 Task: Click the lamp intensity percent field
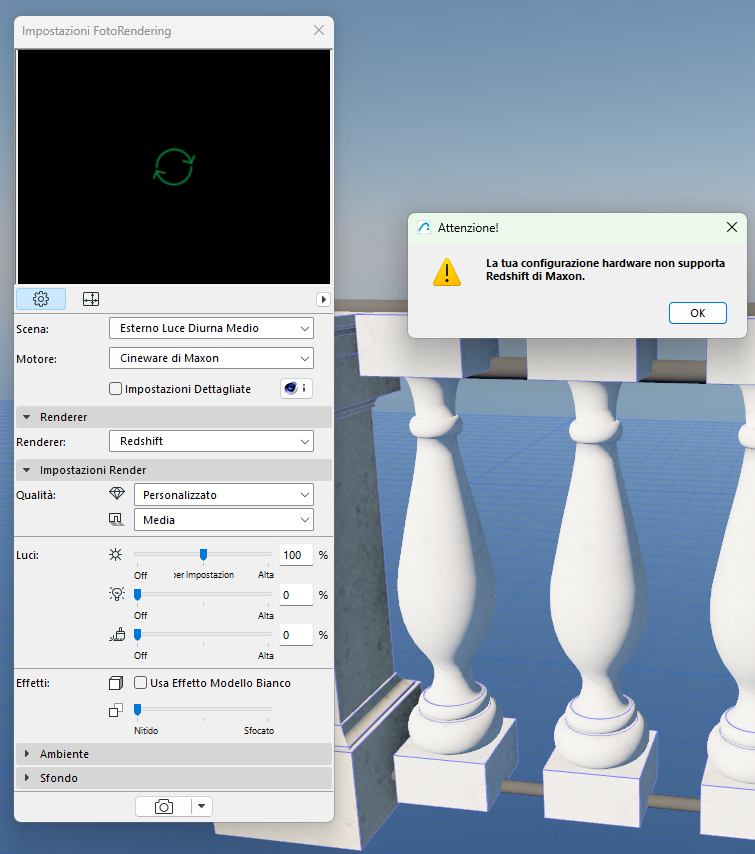tap(296, 595)
